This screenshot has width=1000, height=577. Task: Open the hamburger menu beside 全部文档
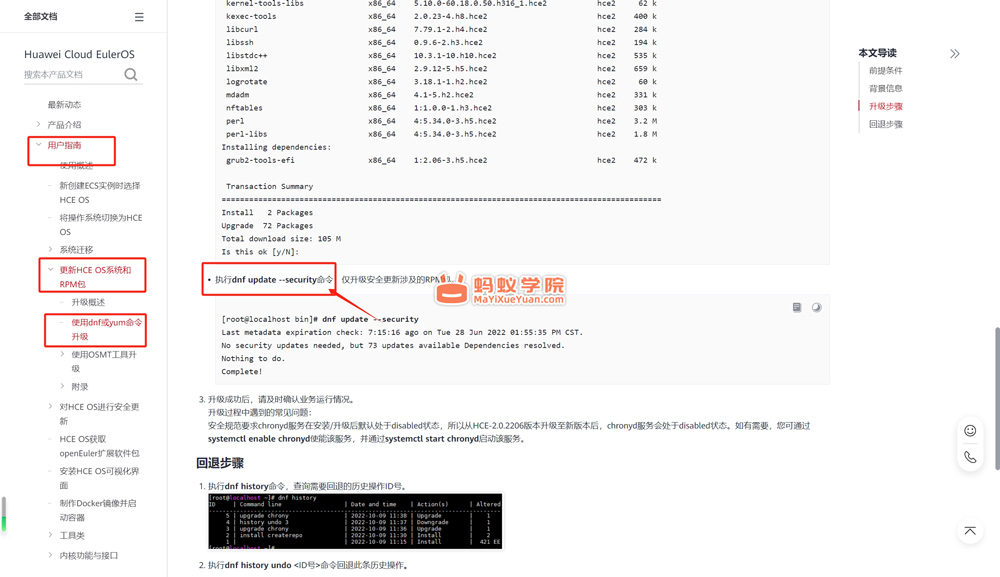point(139,17)
